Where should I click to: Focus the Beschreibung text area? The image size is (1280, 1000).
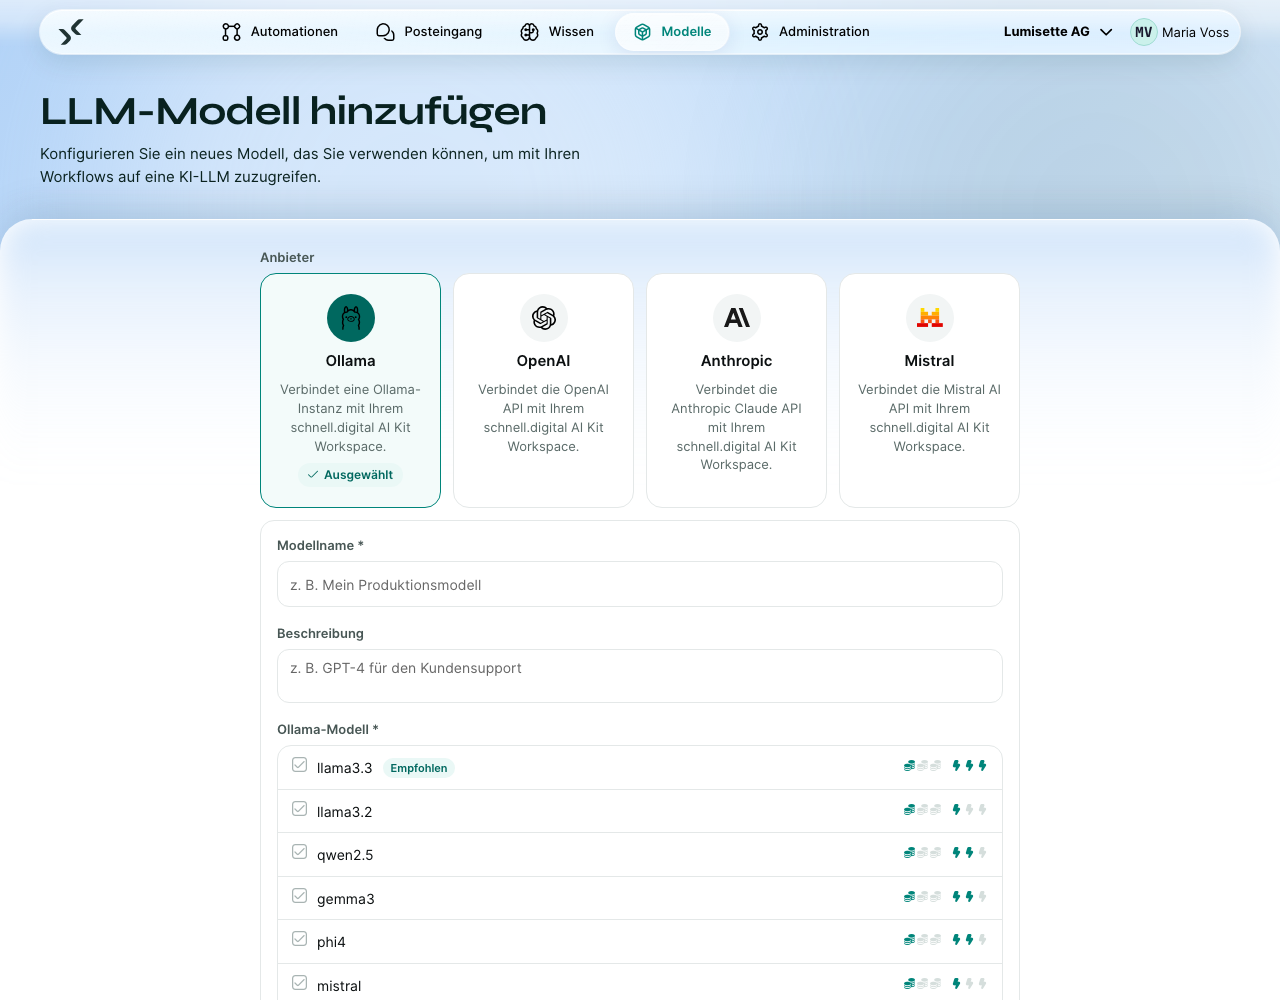640,676
